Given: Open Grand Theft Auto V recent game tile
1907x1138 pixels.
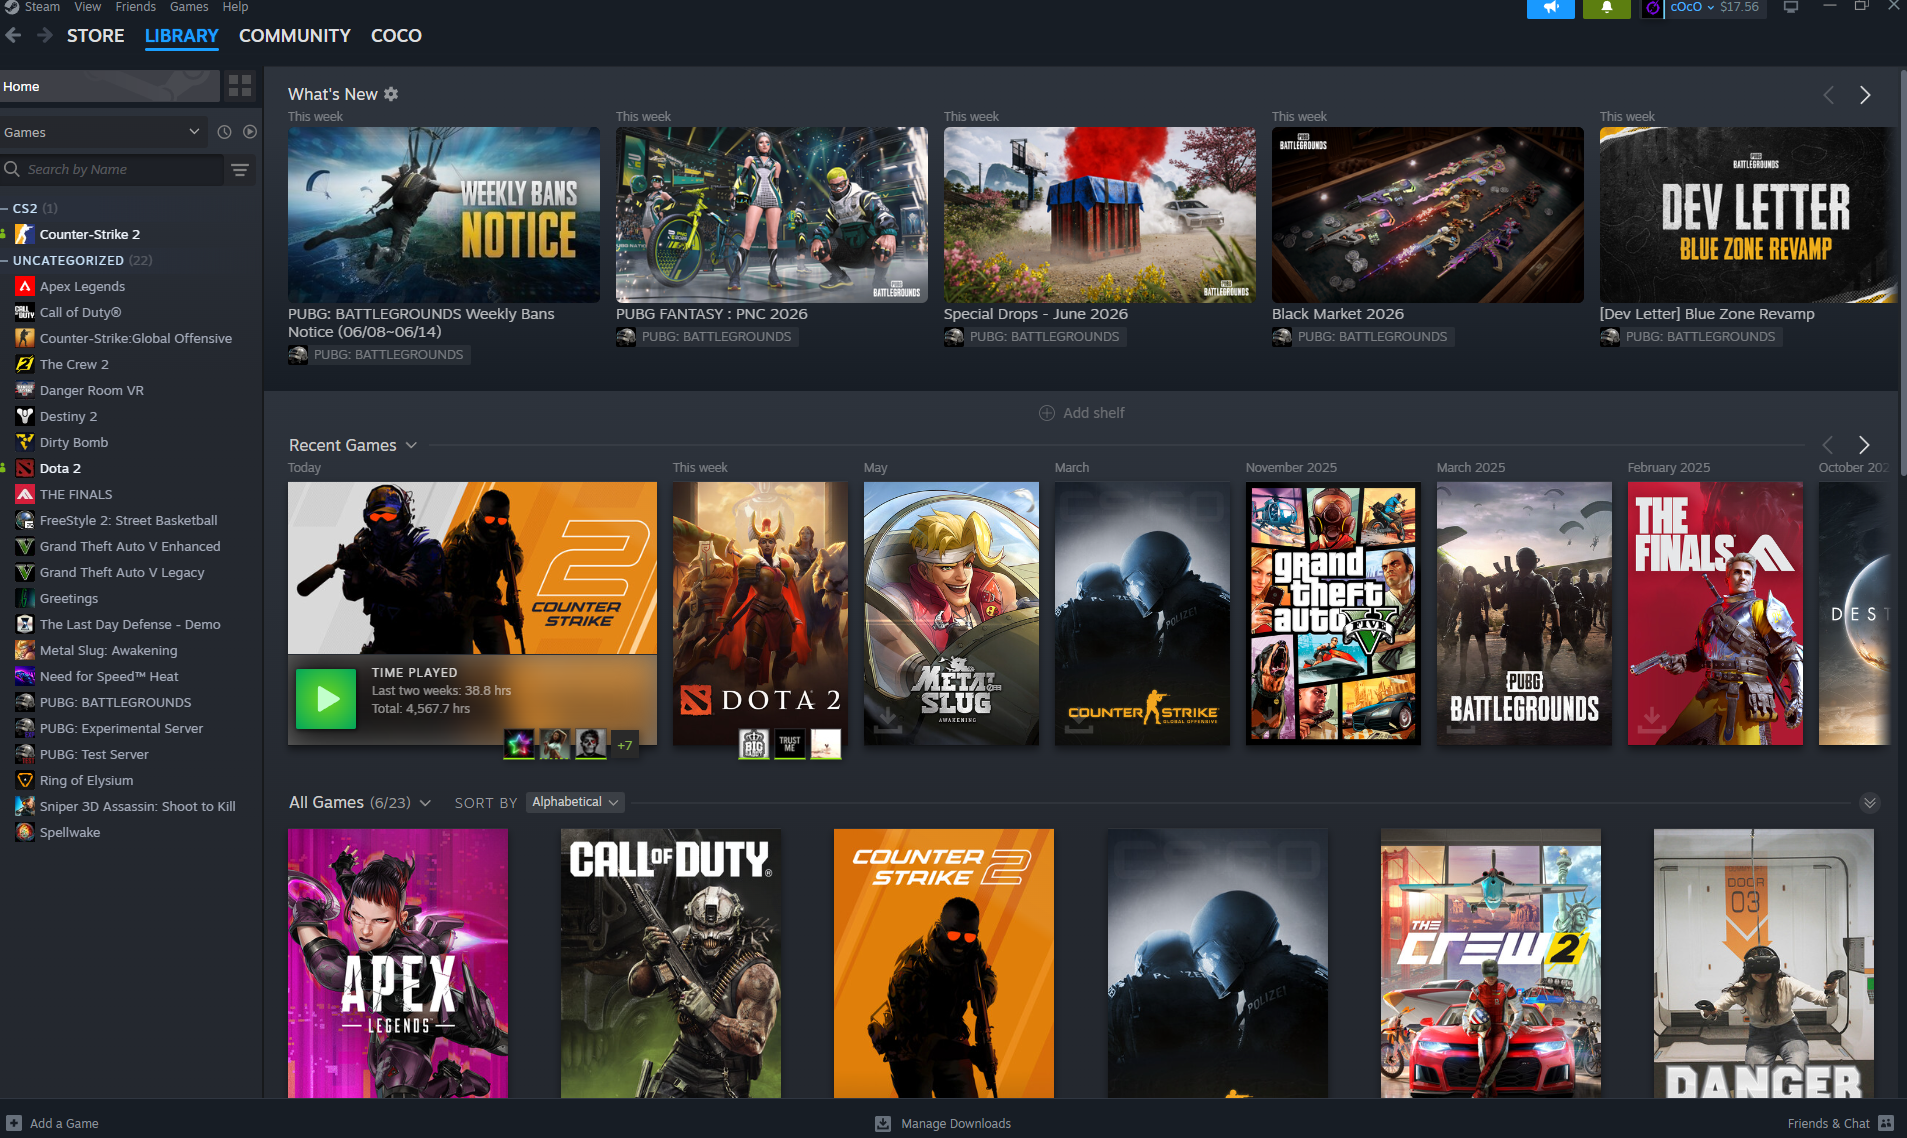Looking at the screenshot, I should point(1333,613).
